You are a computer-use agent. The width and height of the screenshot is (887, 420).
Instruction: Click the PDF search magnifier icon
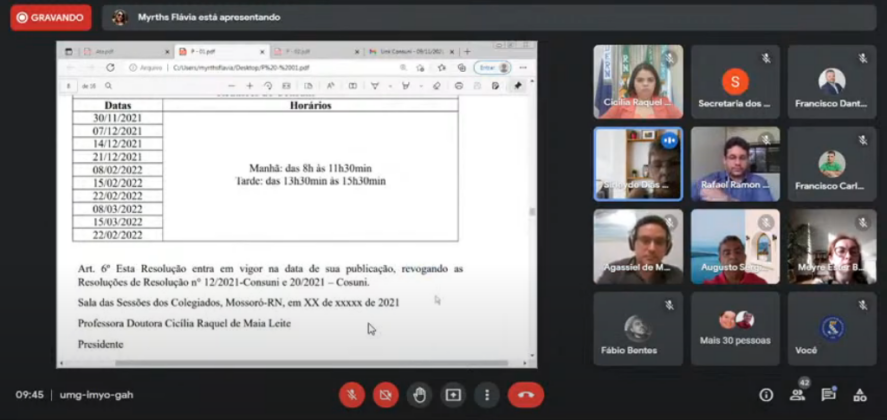(x=108, y=86)
